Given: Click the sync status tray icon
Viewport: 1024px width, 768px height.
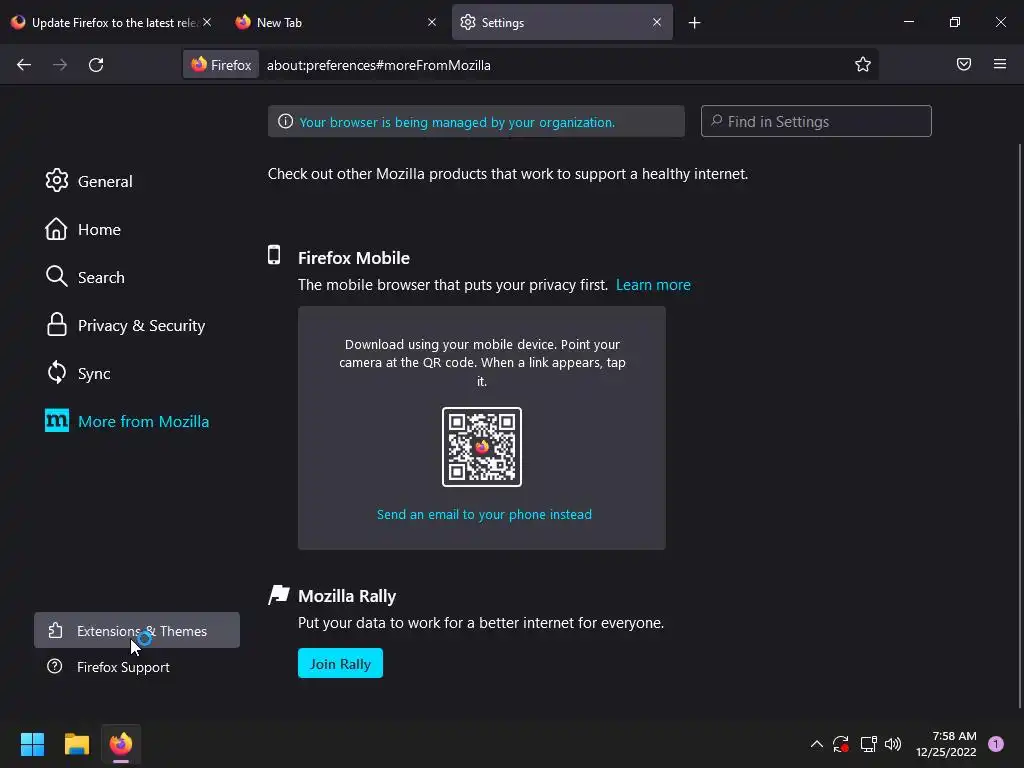Looking at the screenshot, I should 840,744.
